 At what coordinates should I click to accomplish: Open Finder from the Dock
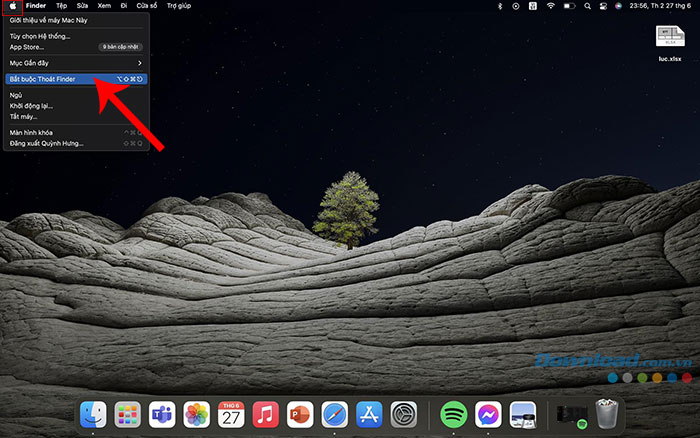[x=93, y=412]
